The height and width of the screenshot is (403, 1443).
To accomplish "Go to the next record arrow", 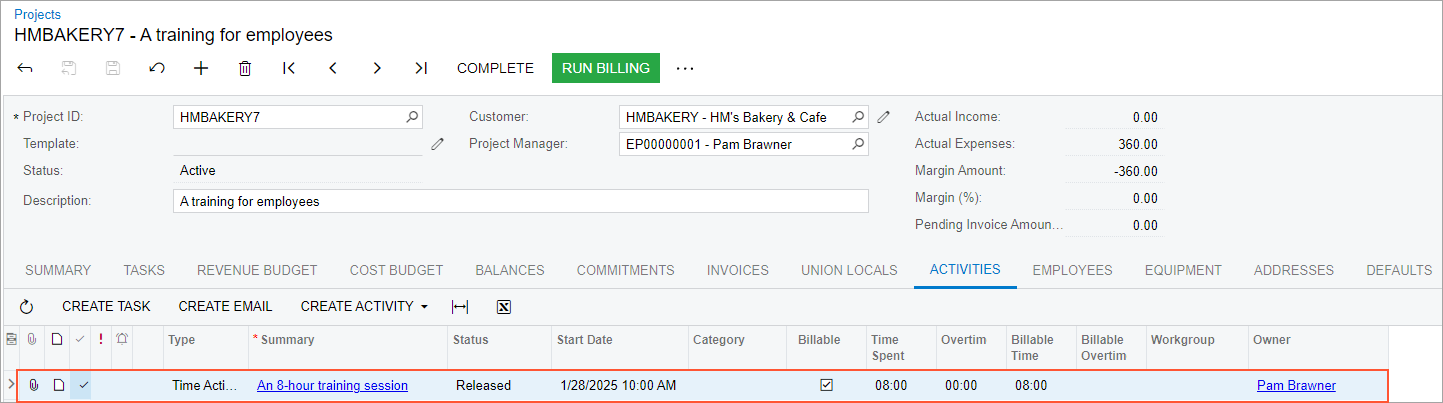I will click(x=377, y=68).
